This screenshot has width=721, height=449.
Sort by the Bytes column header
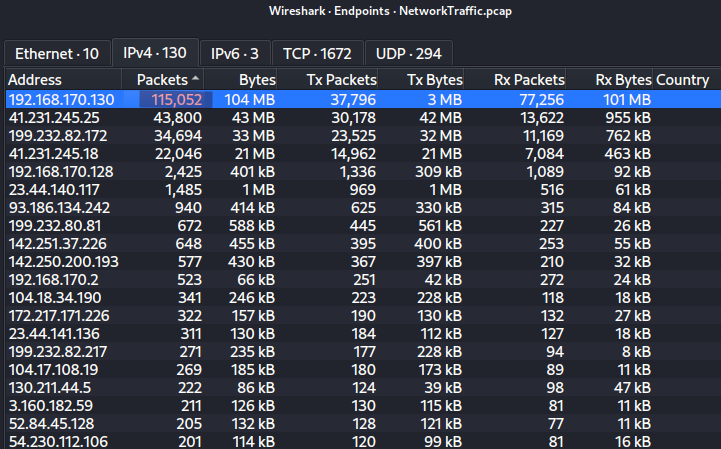click(240, 80)
